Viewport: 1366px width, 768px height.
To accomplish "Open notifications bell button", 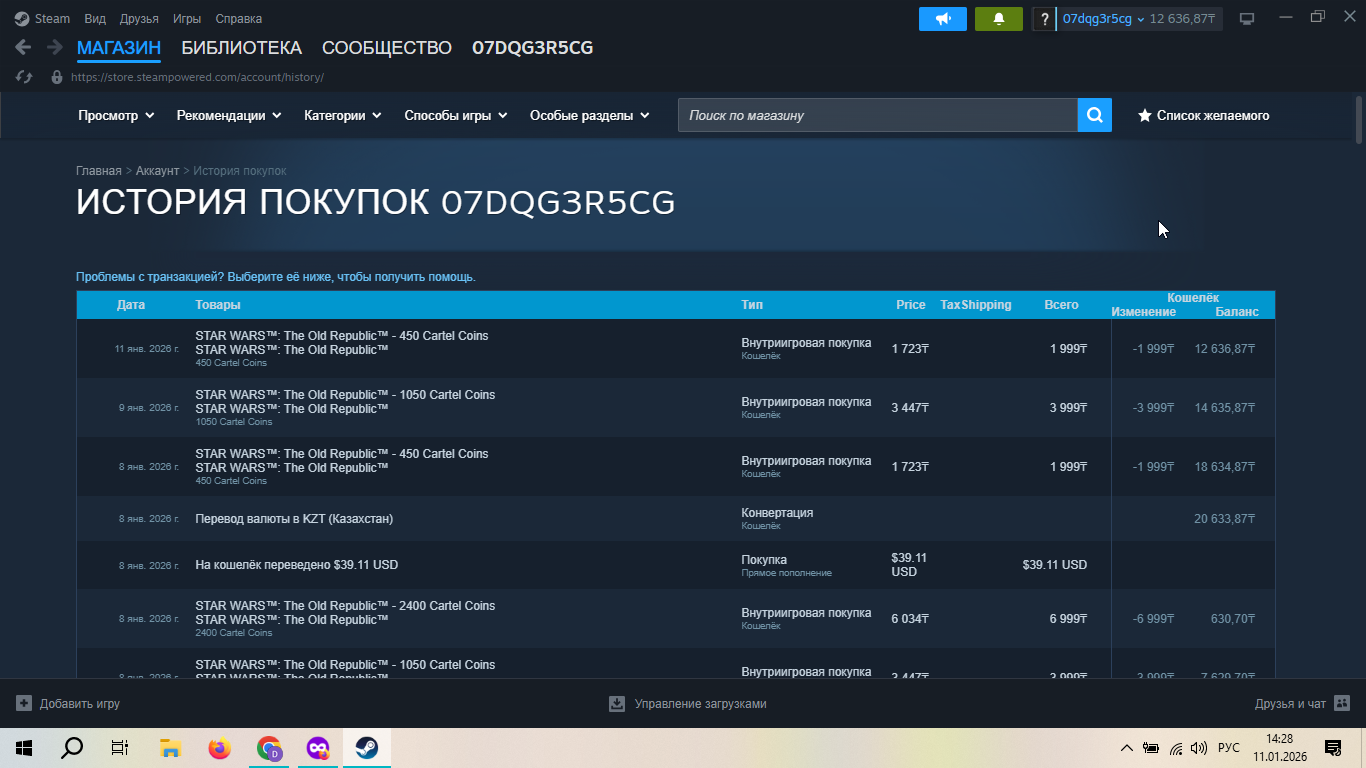I will click(x=999, y=19).
